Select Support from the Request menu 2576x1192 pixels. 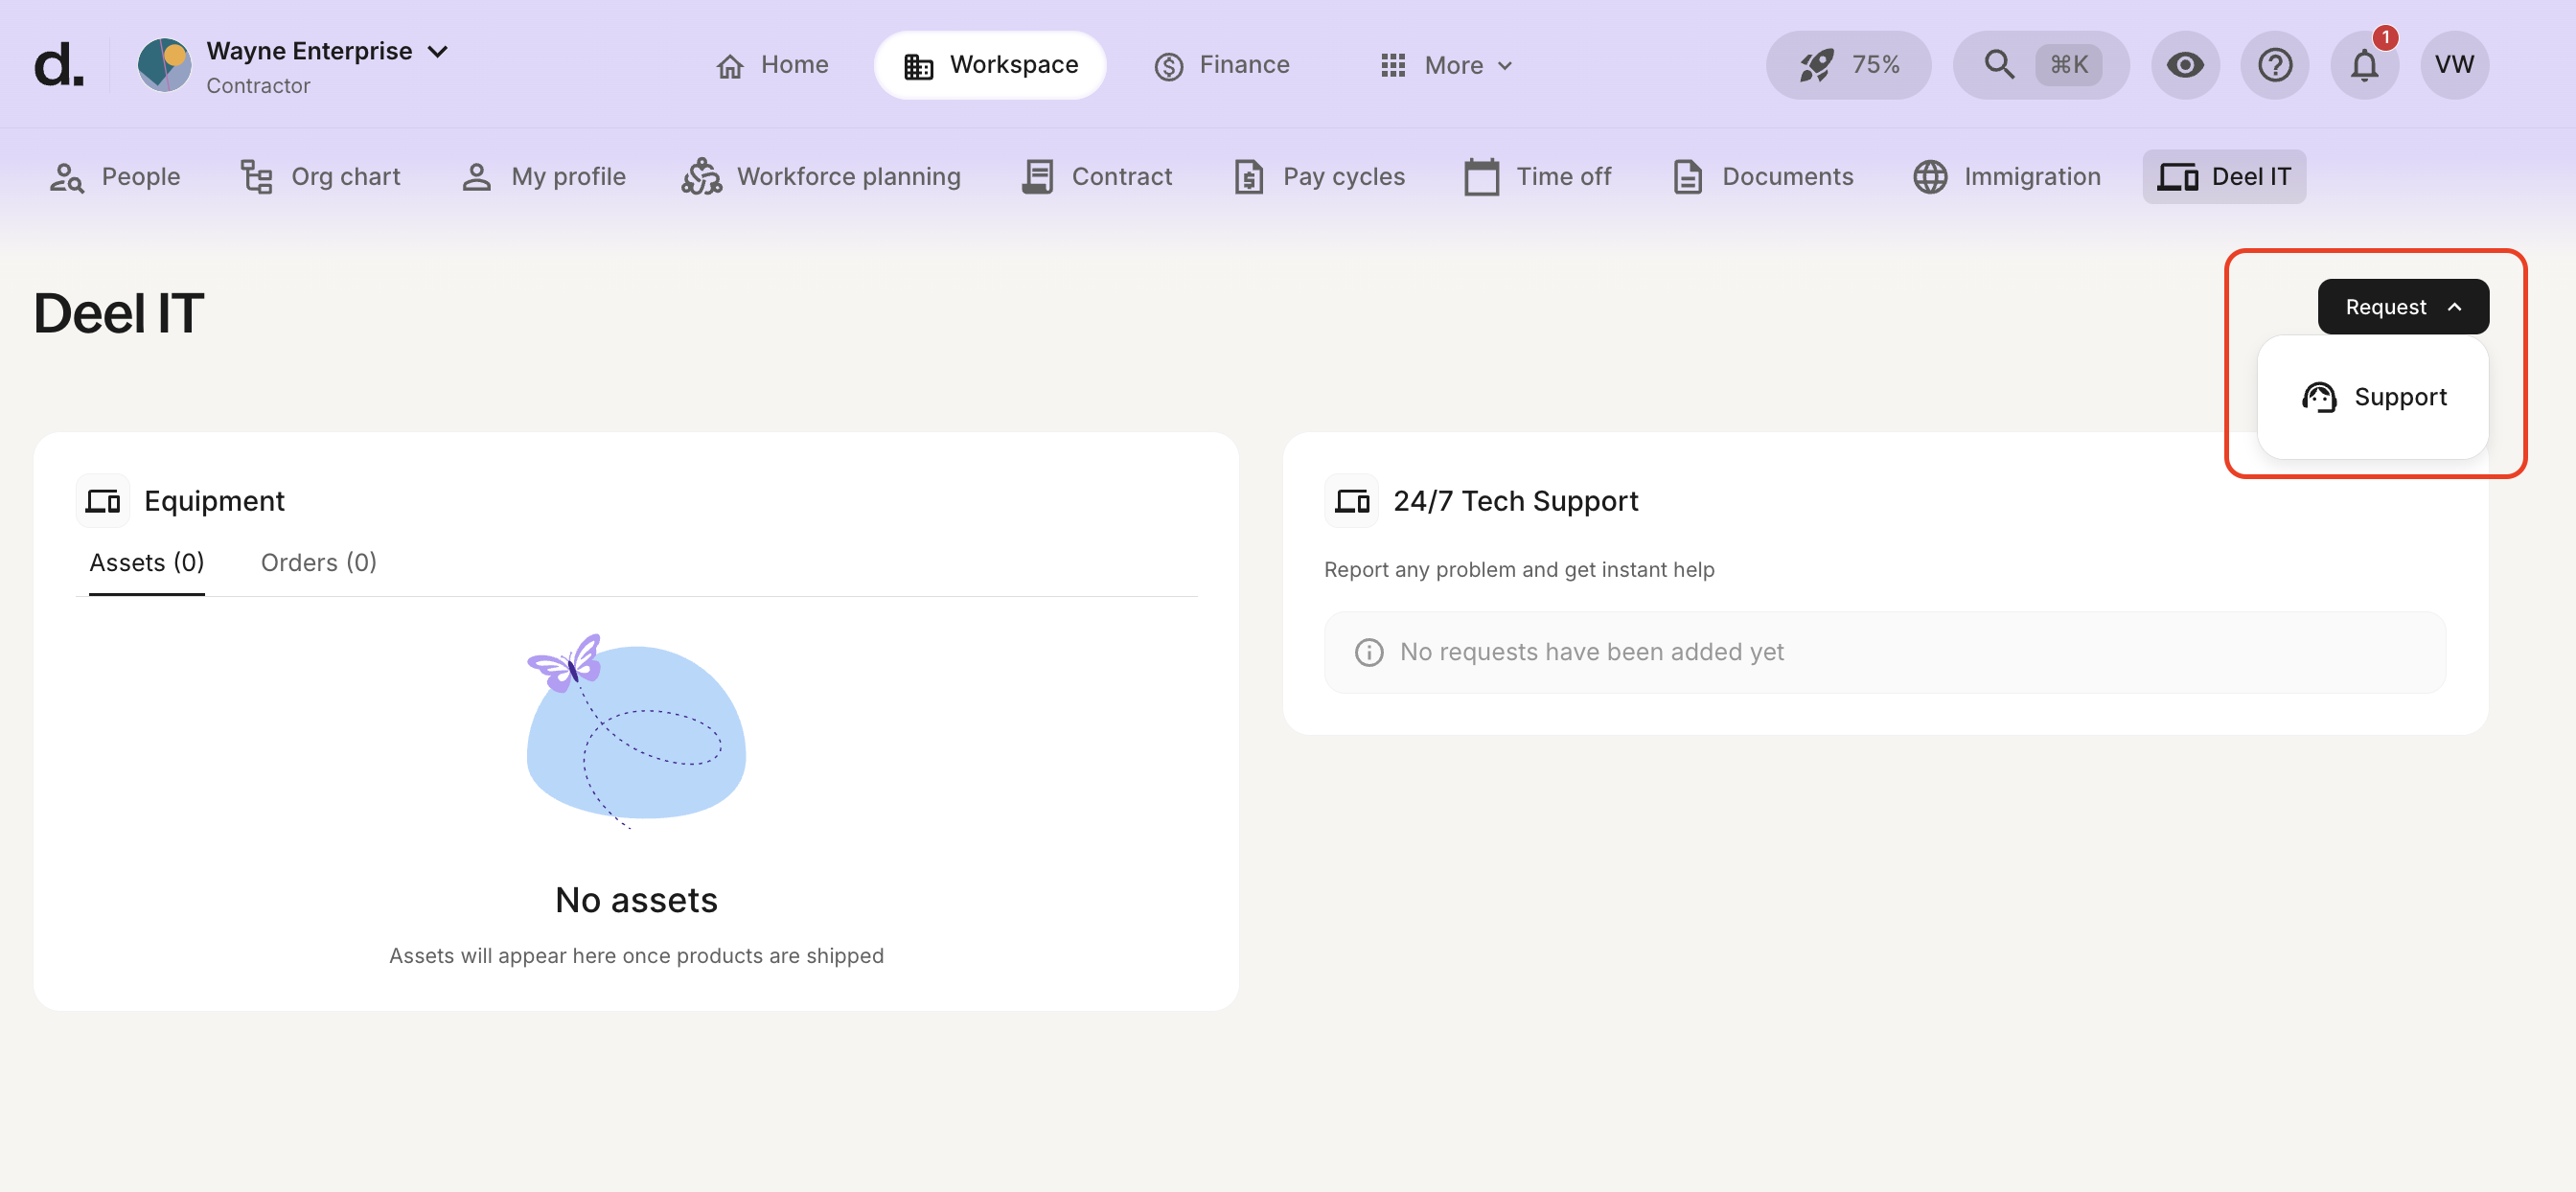coord(2373,397)
